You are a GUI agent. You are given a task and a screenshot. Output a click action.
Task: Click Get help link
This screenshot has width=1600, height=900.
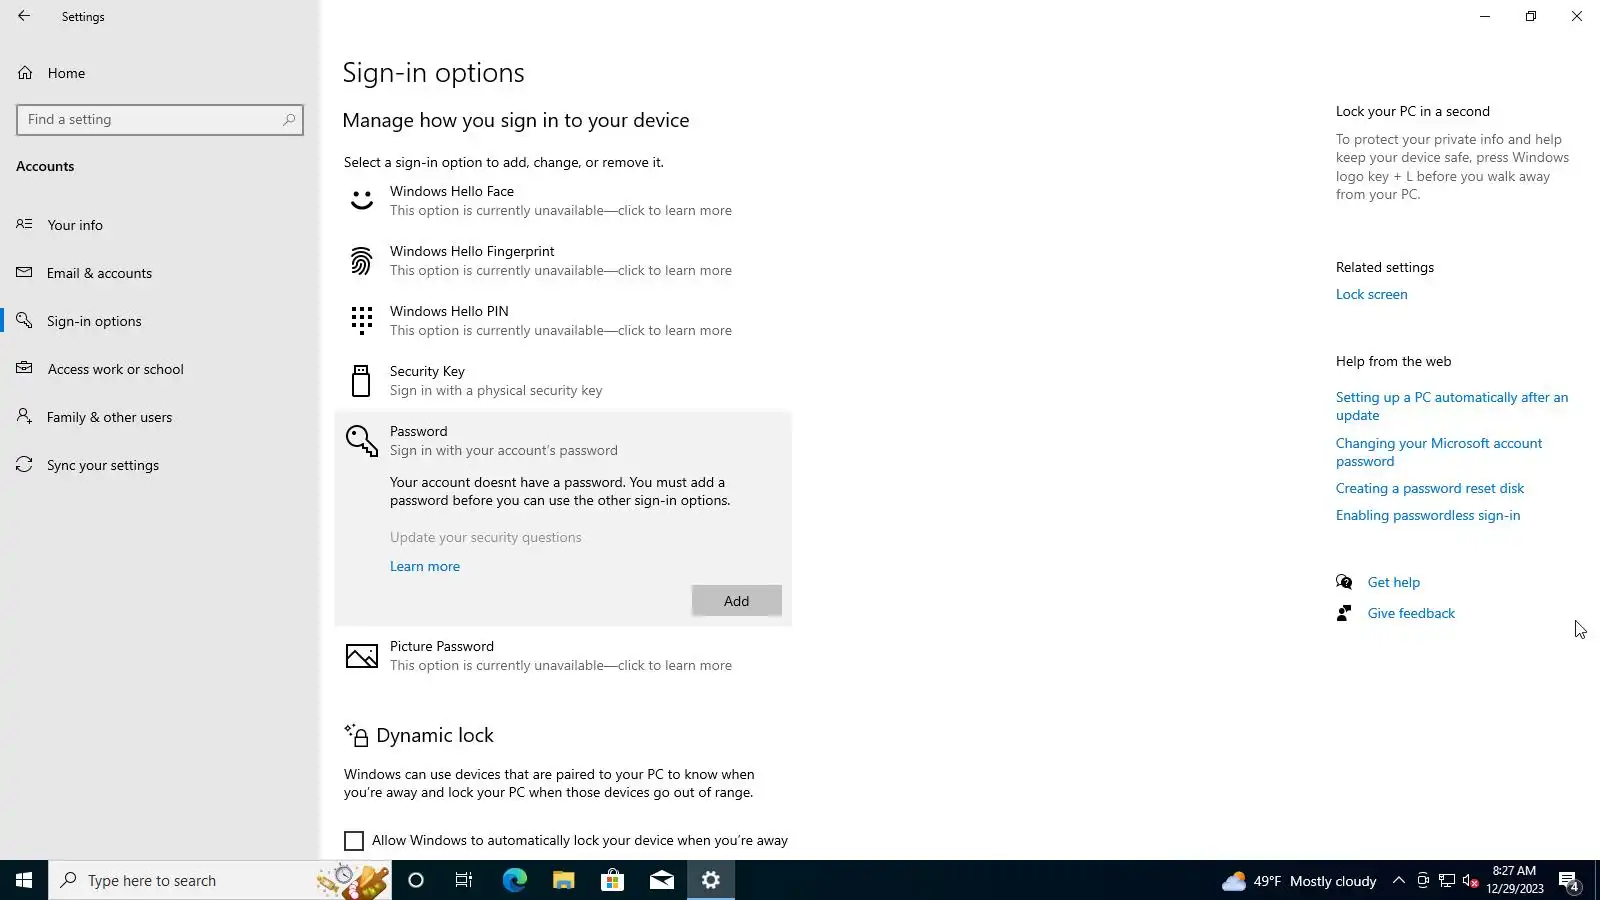pyautogui.click(x=1394, y=582)
